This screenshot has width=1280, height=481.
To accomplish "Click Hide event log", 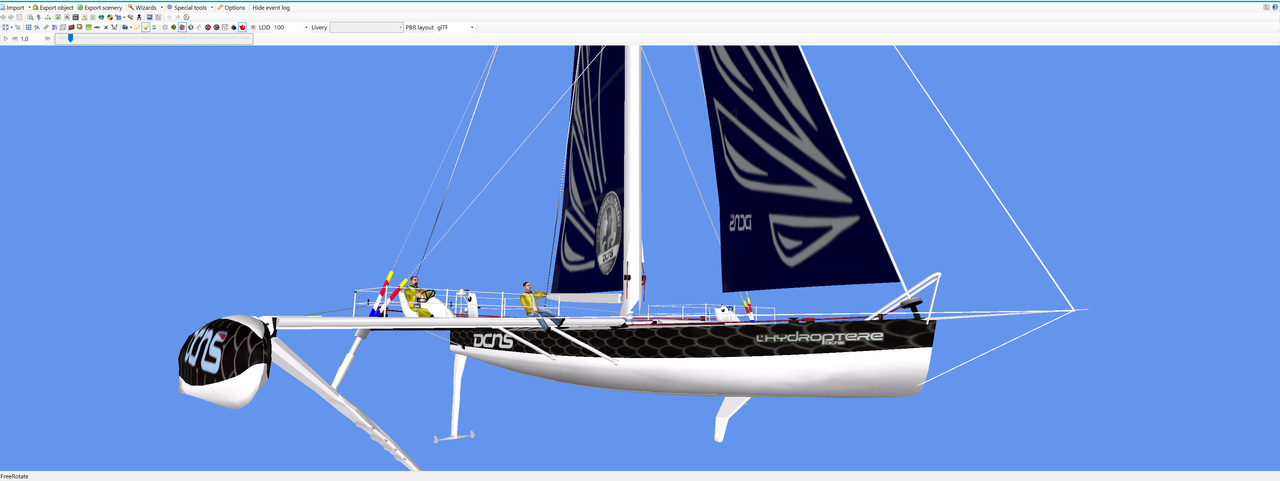I will tap(271, 7).
